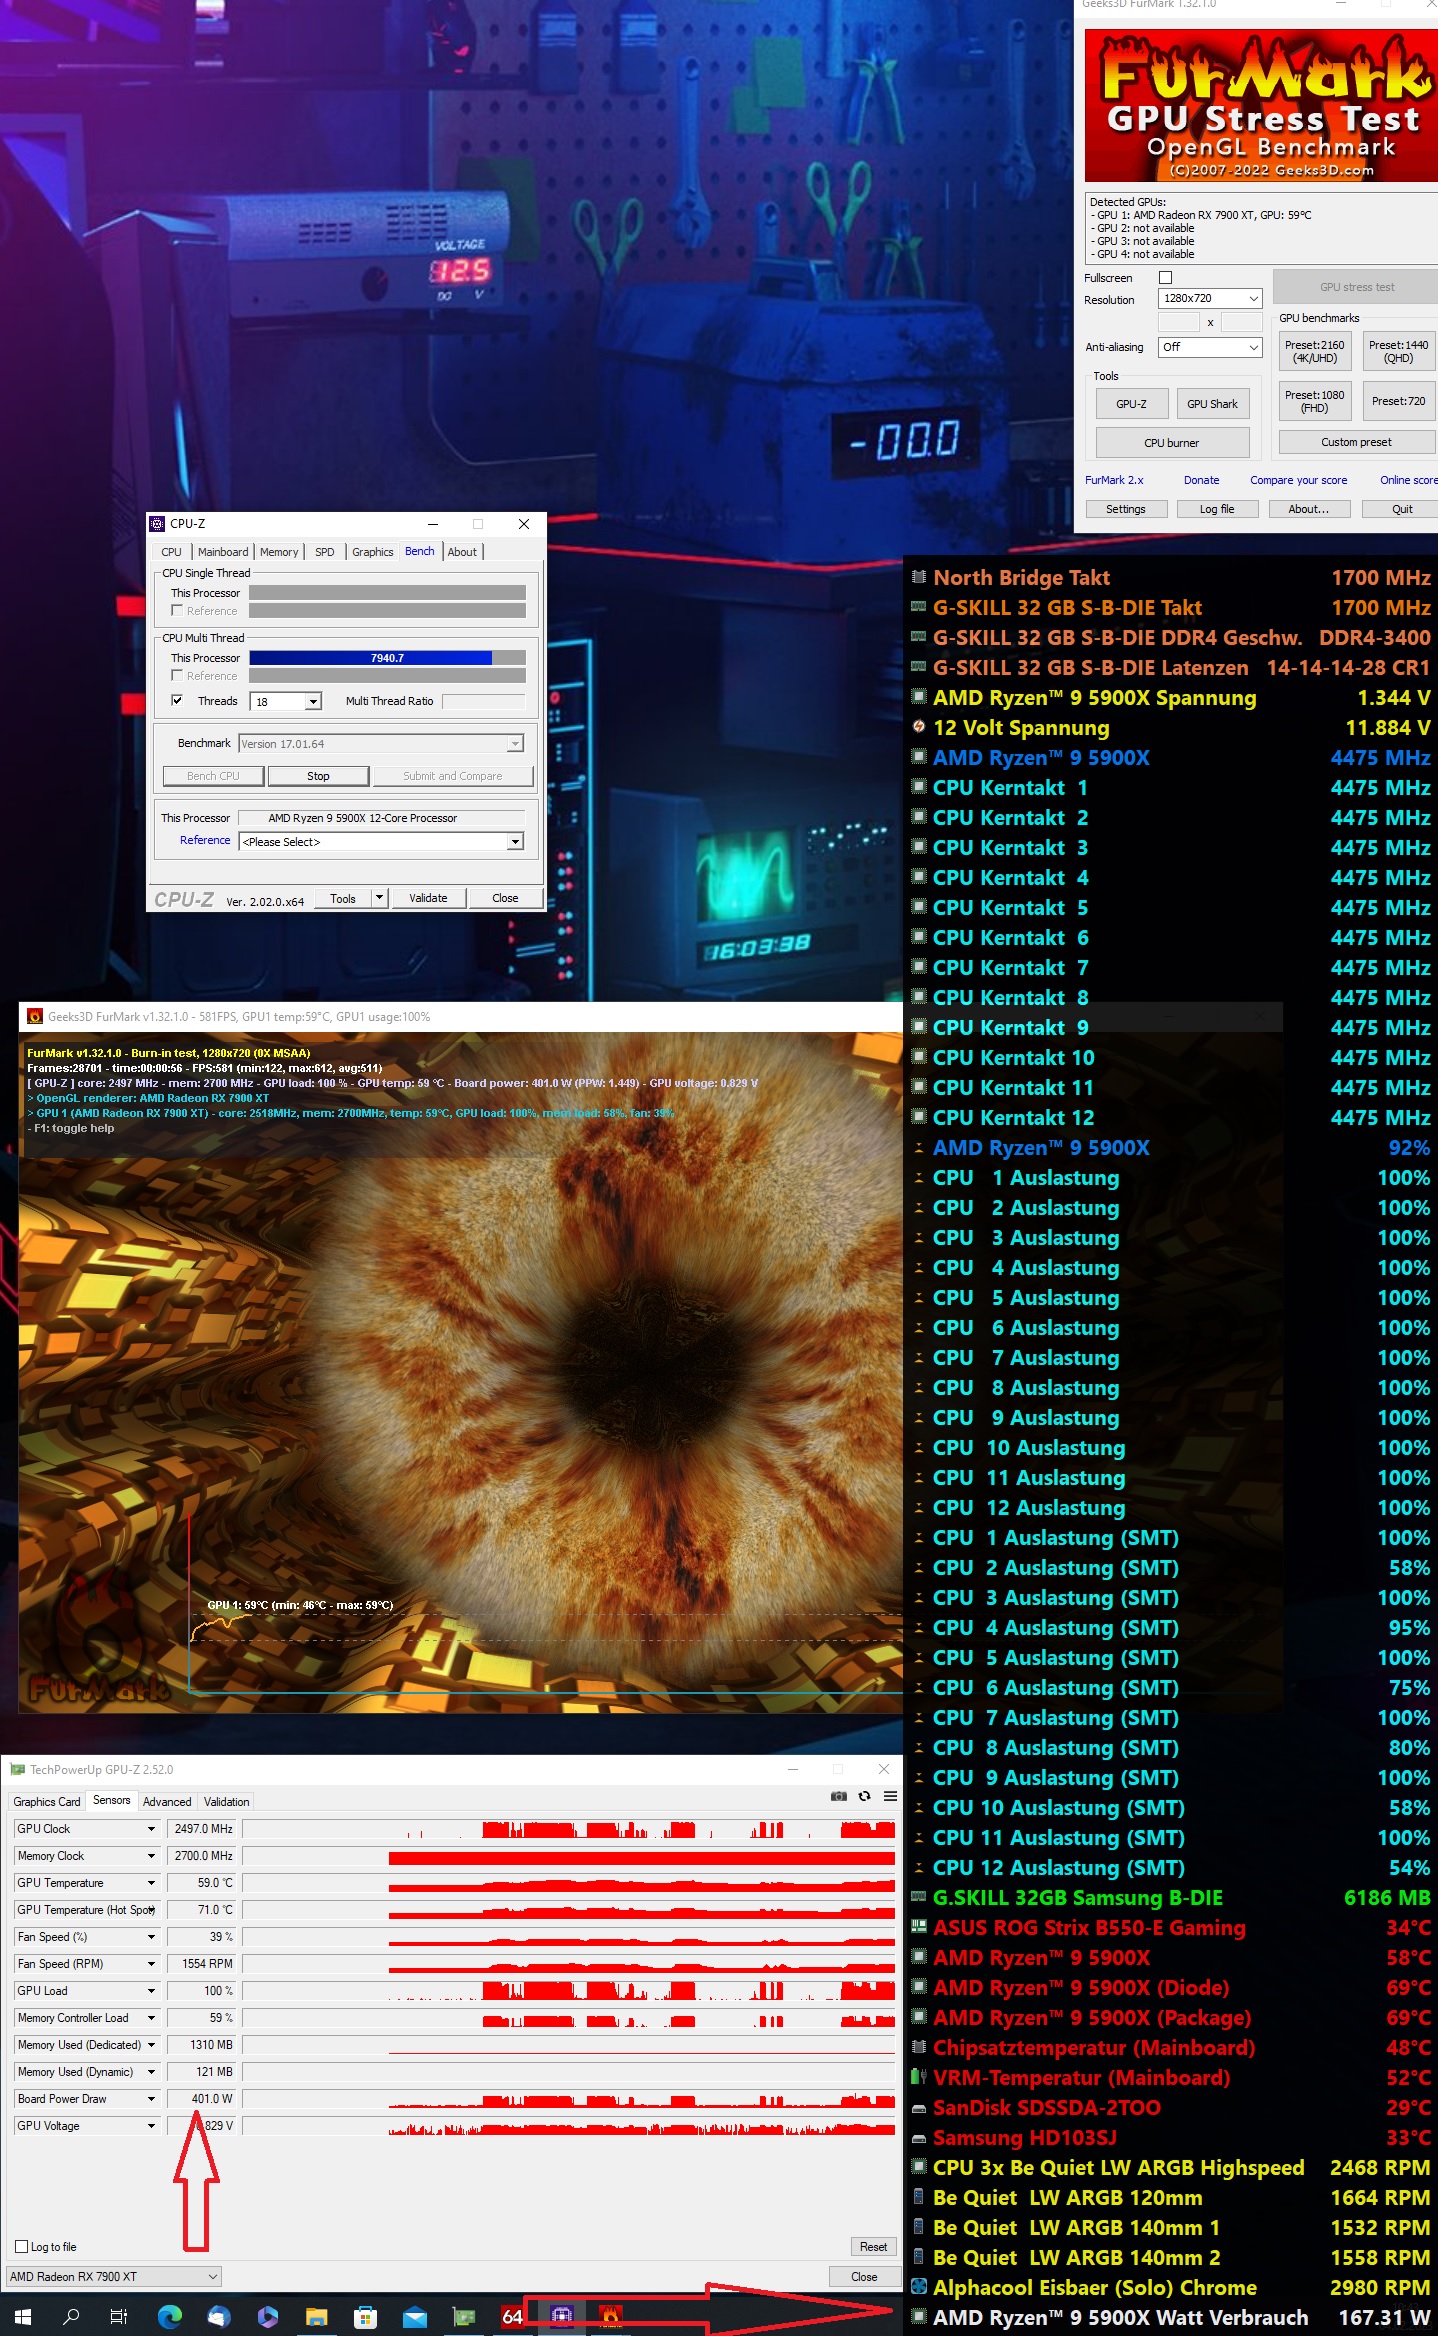Click the FurMark render window title icon
1438x2336 pixels.
[35, 1016]
